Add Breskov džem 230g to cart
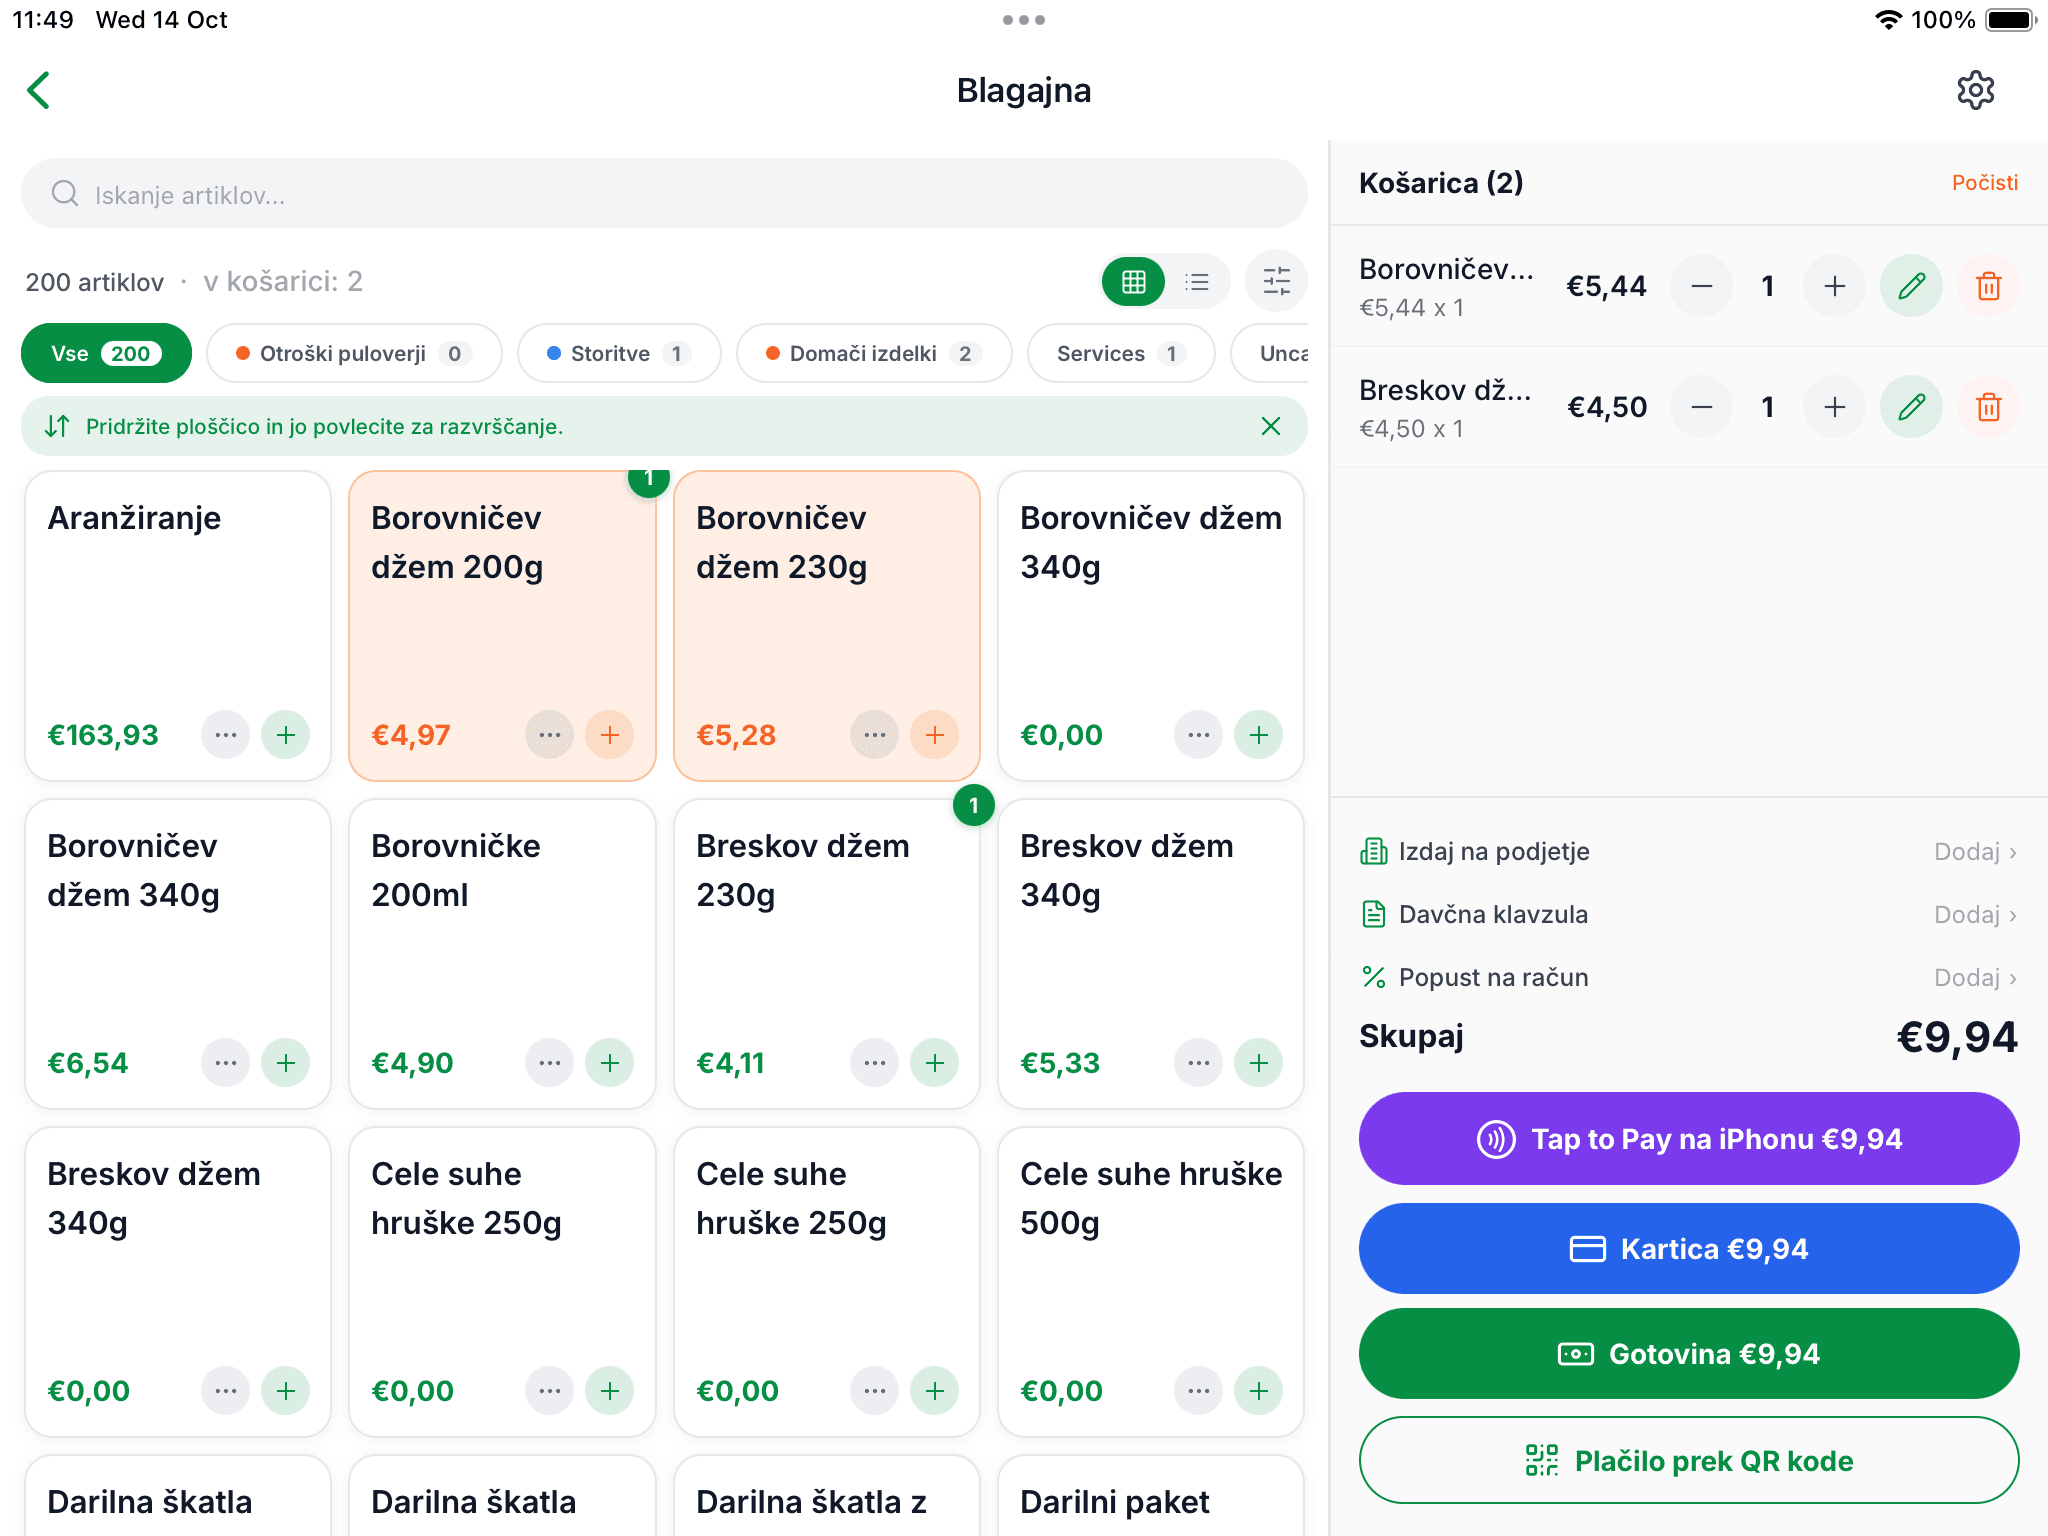 (x=935, y=1063)
